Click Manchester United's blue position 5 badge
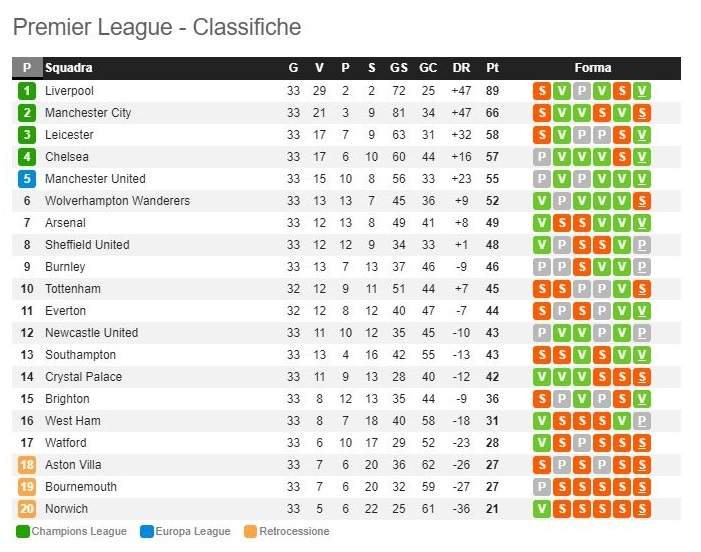This screenshot has width=701, height=552. [x=27, y=179]
